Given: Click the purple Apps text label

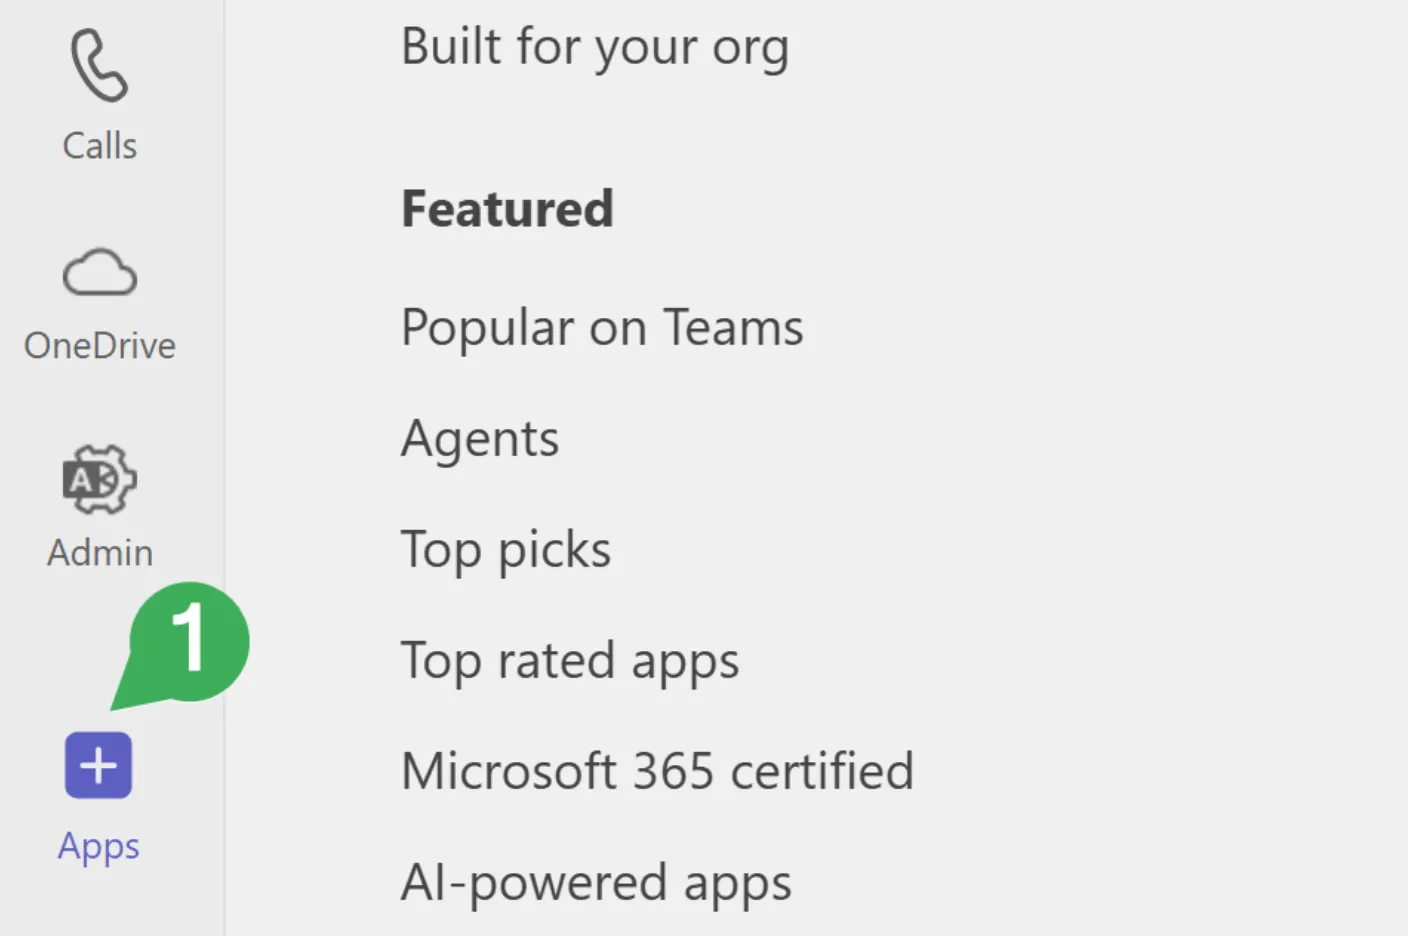Looking at the screenshot, I should pos(98,847).
